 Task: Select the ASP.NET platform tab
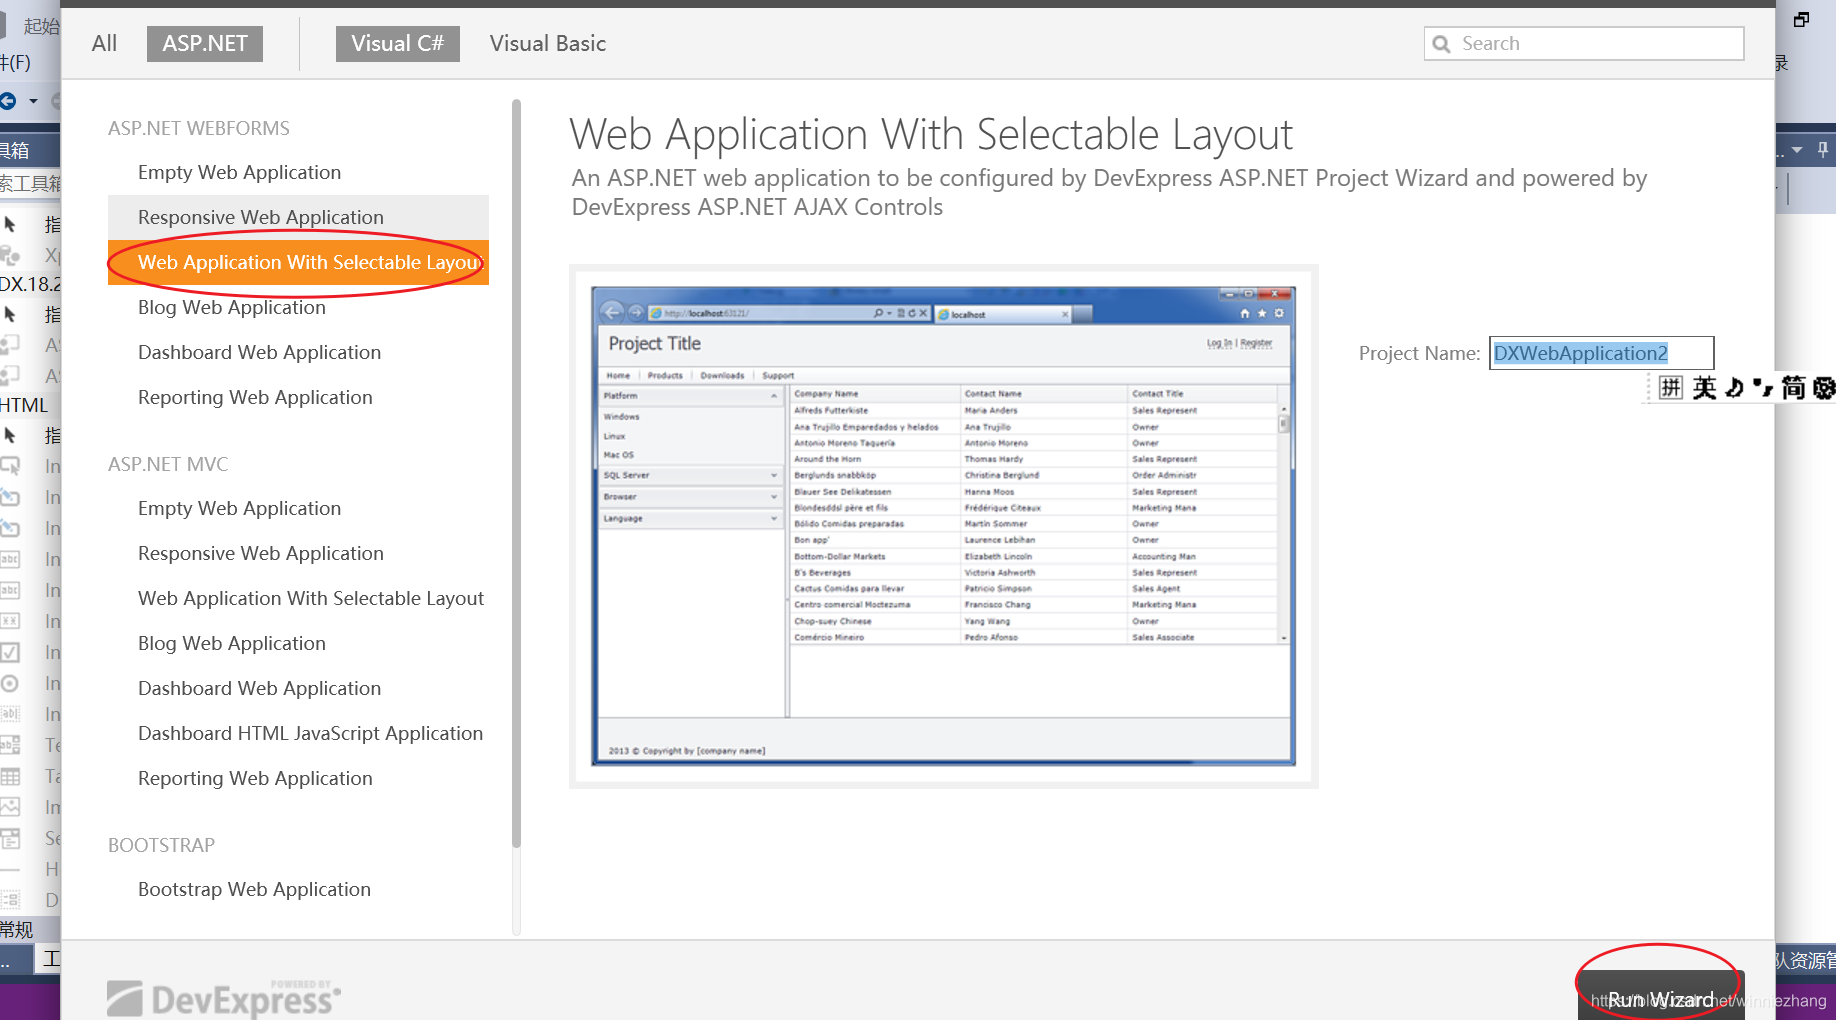click(205, 43)
